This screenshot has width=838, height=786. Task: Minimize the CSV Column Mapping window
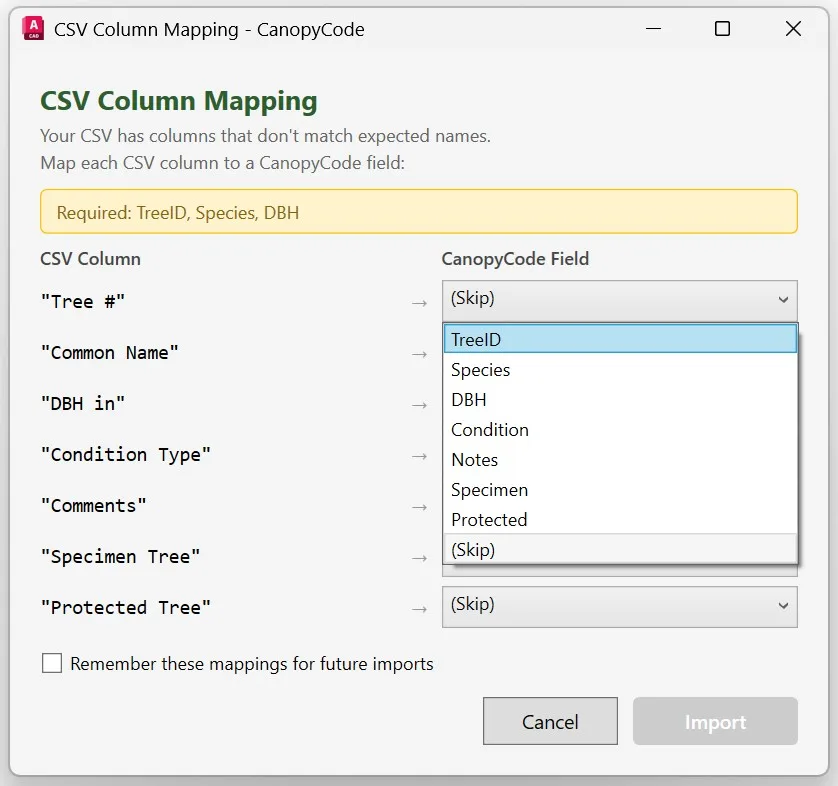point(653,28)
